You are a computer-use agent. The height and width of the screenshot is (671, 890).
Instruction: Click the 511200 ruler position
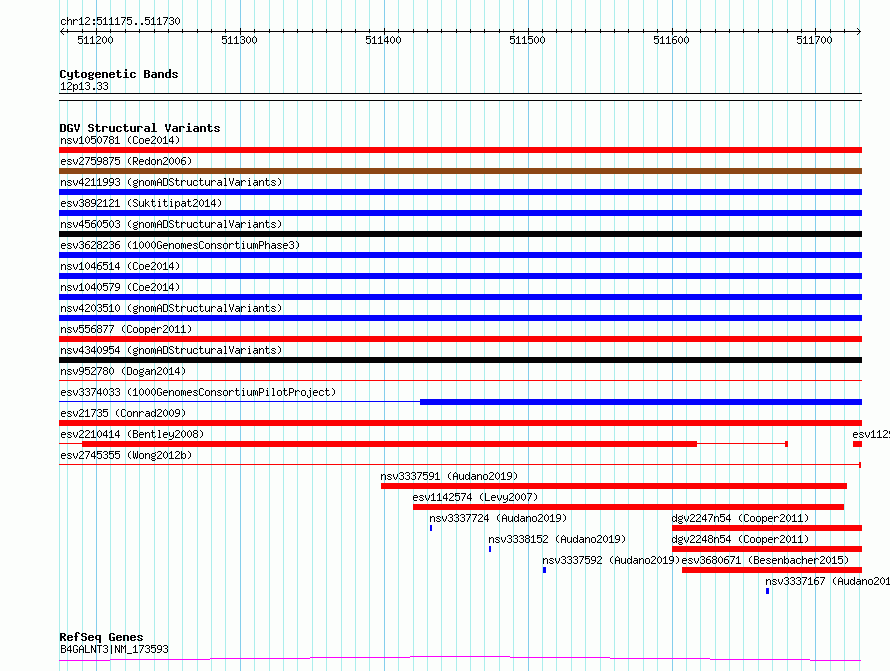pos(95,40)
